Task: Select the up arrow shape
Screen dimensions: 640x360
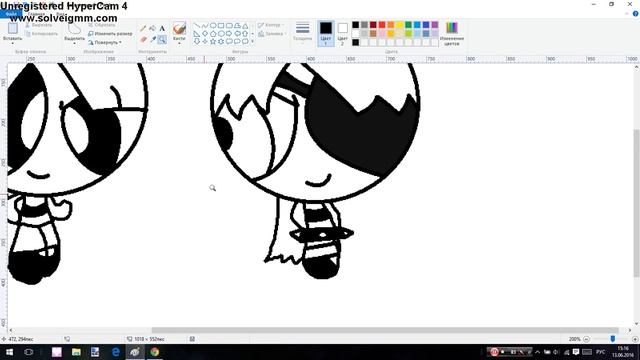Action: (245, 34)
